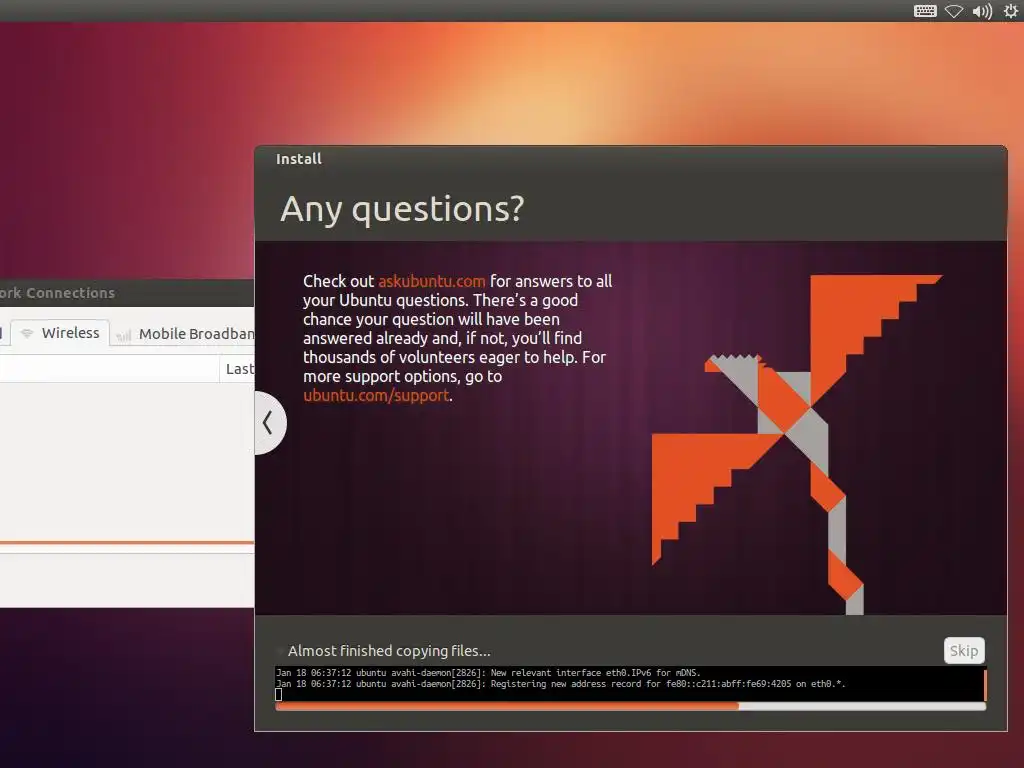Collapse the installer terminal log expander
Image resolution: width=1024 pixels, height=768 pixels.
click(281, 651)
